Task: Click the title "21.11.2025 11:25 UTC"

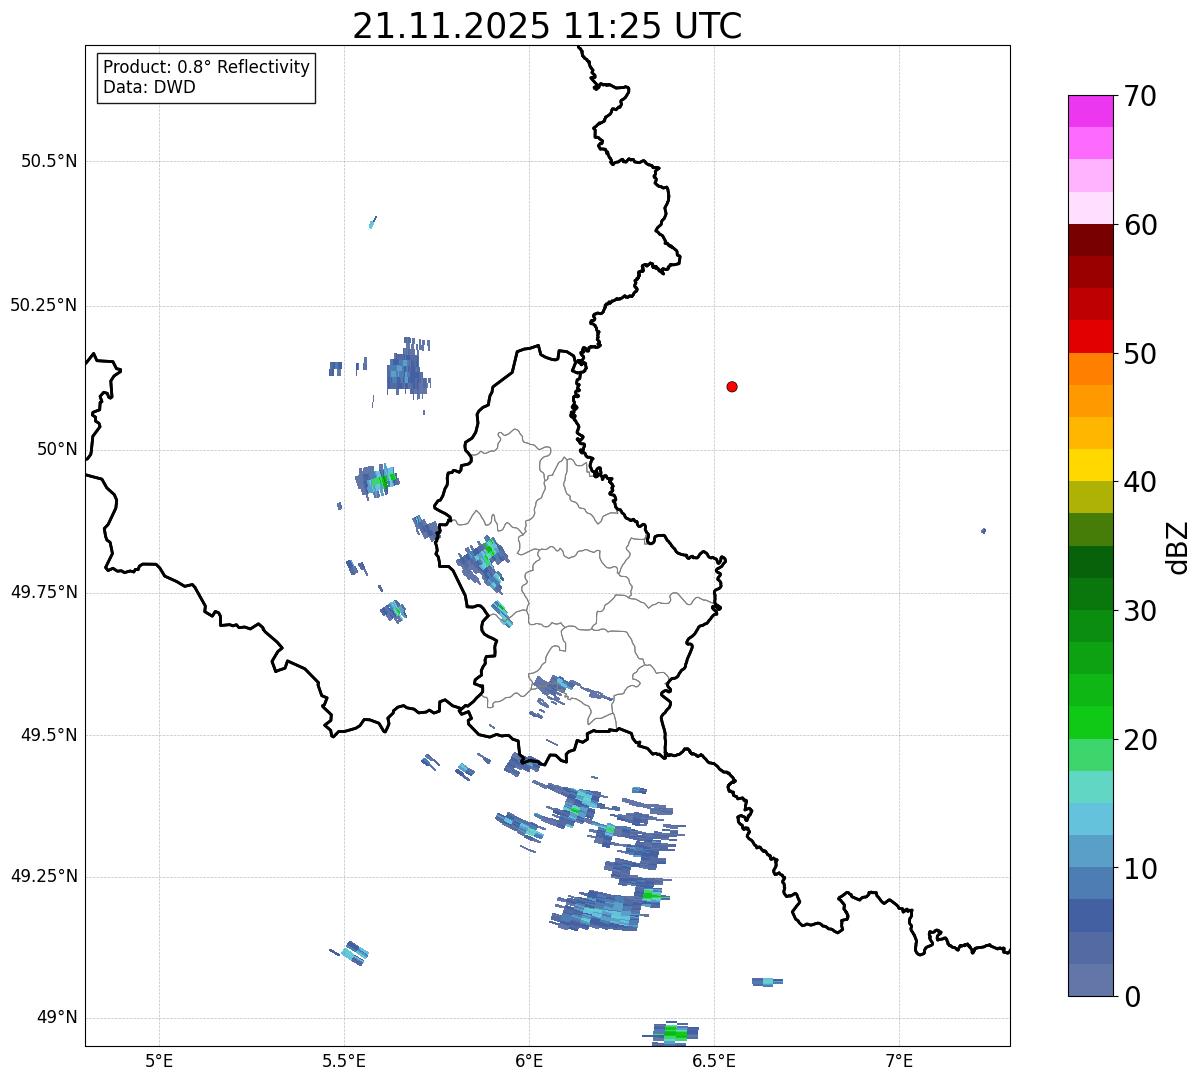Action: pyautogui.click(x=547, y=26)
